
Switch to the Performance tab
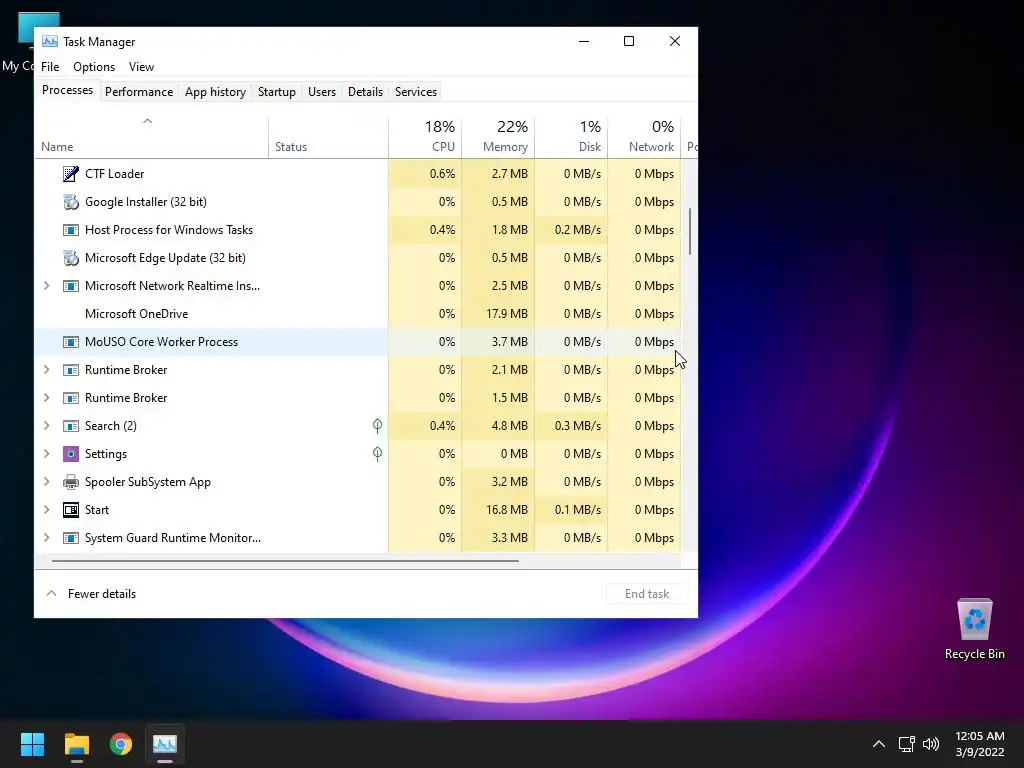point(139,91)
